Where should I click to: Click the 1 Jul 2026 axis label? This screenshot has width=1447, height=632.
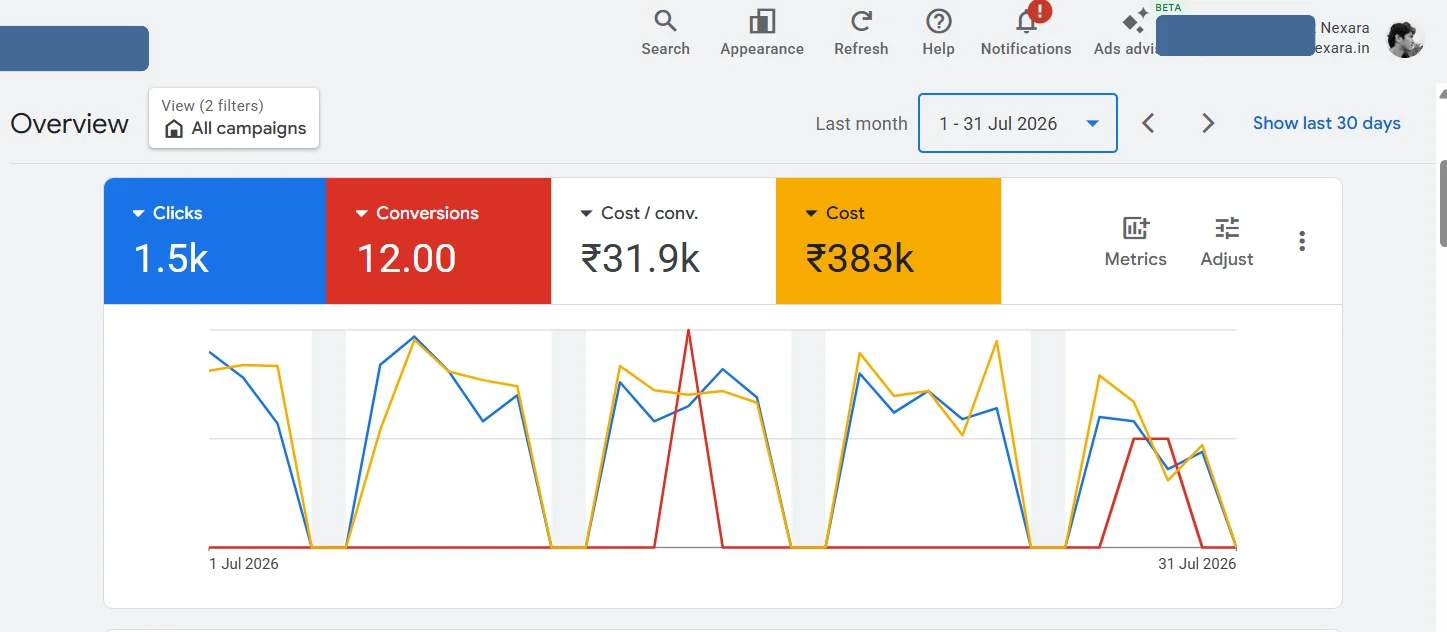tap(244, 564)
